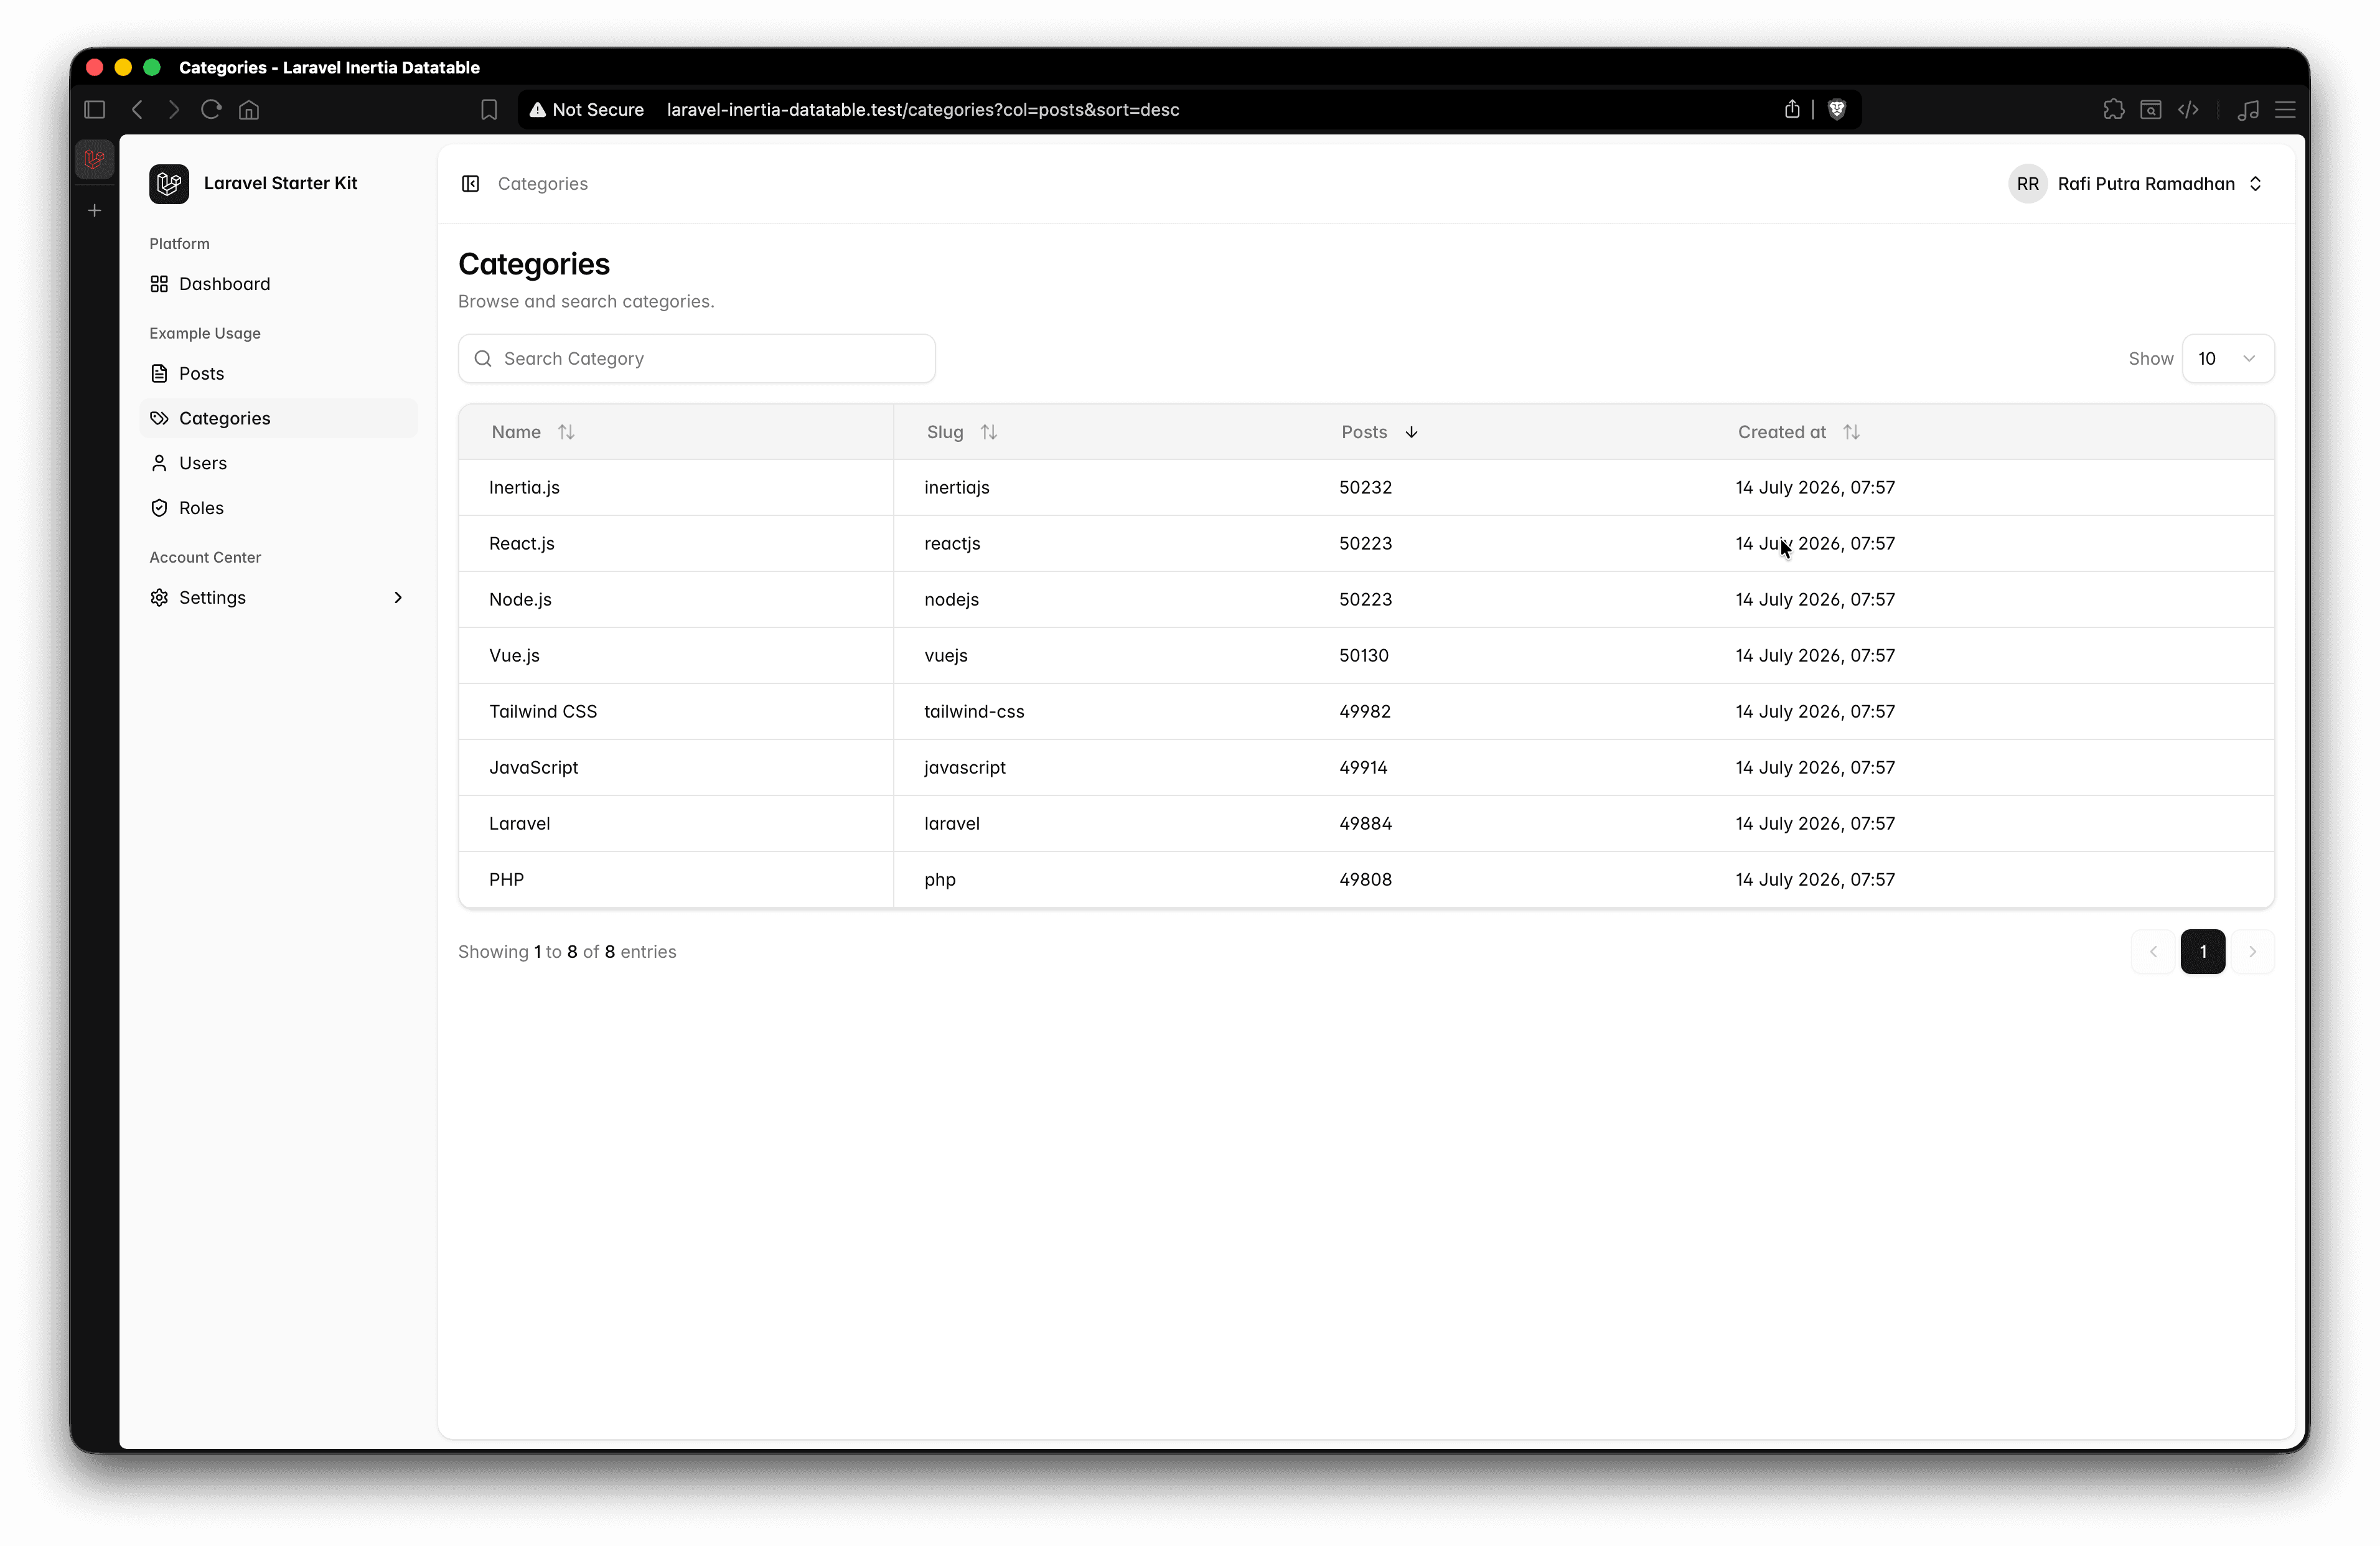Viewport: 2380px width, 1546px height.
Task: Click the React.js name cell
Action: [521, 544]
